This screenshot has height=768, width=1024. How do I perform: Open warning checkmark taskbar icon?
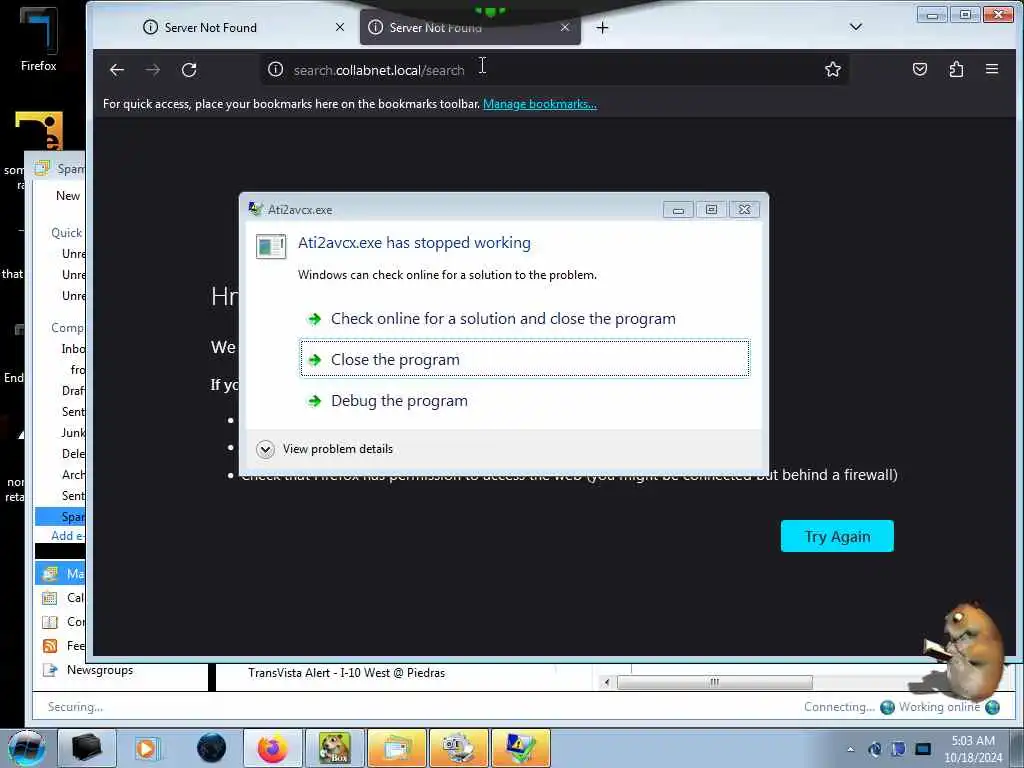520,748
